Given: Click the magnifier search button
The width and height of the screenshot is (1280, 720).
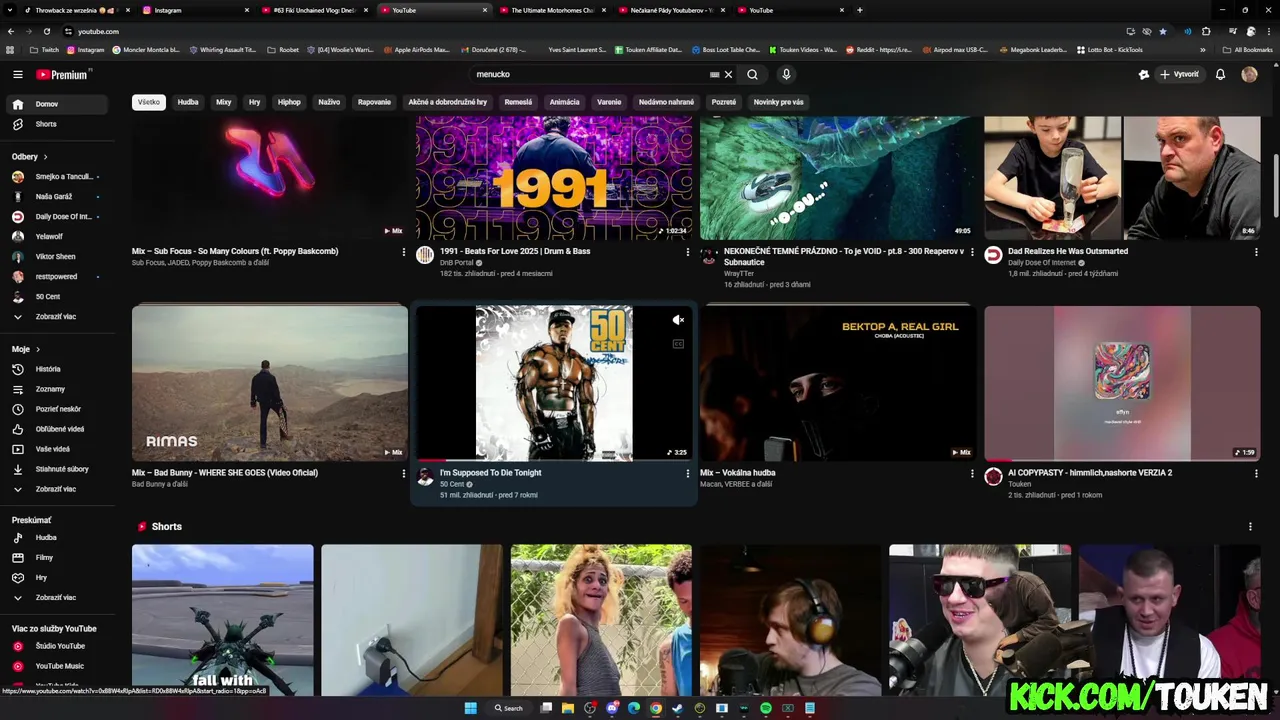Looking at the screenshot, I should pyautogui.click(x=752, y=74).
